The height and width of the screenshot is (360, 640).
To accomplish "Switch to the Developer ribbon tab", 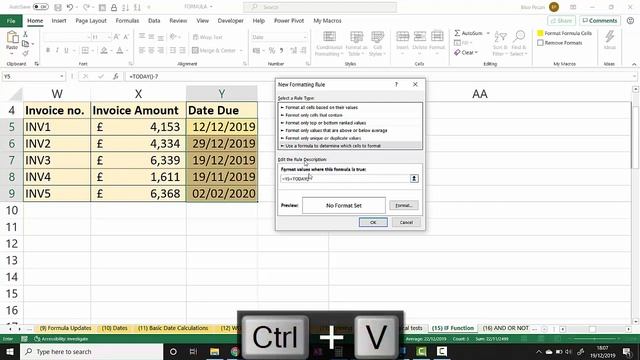I will click(230, 20).
